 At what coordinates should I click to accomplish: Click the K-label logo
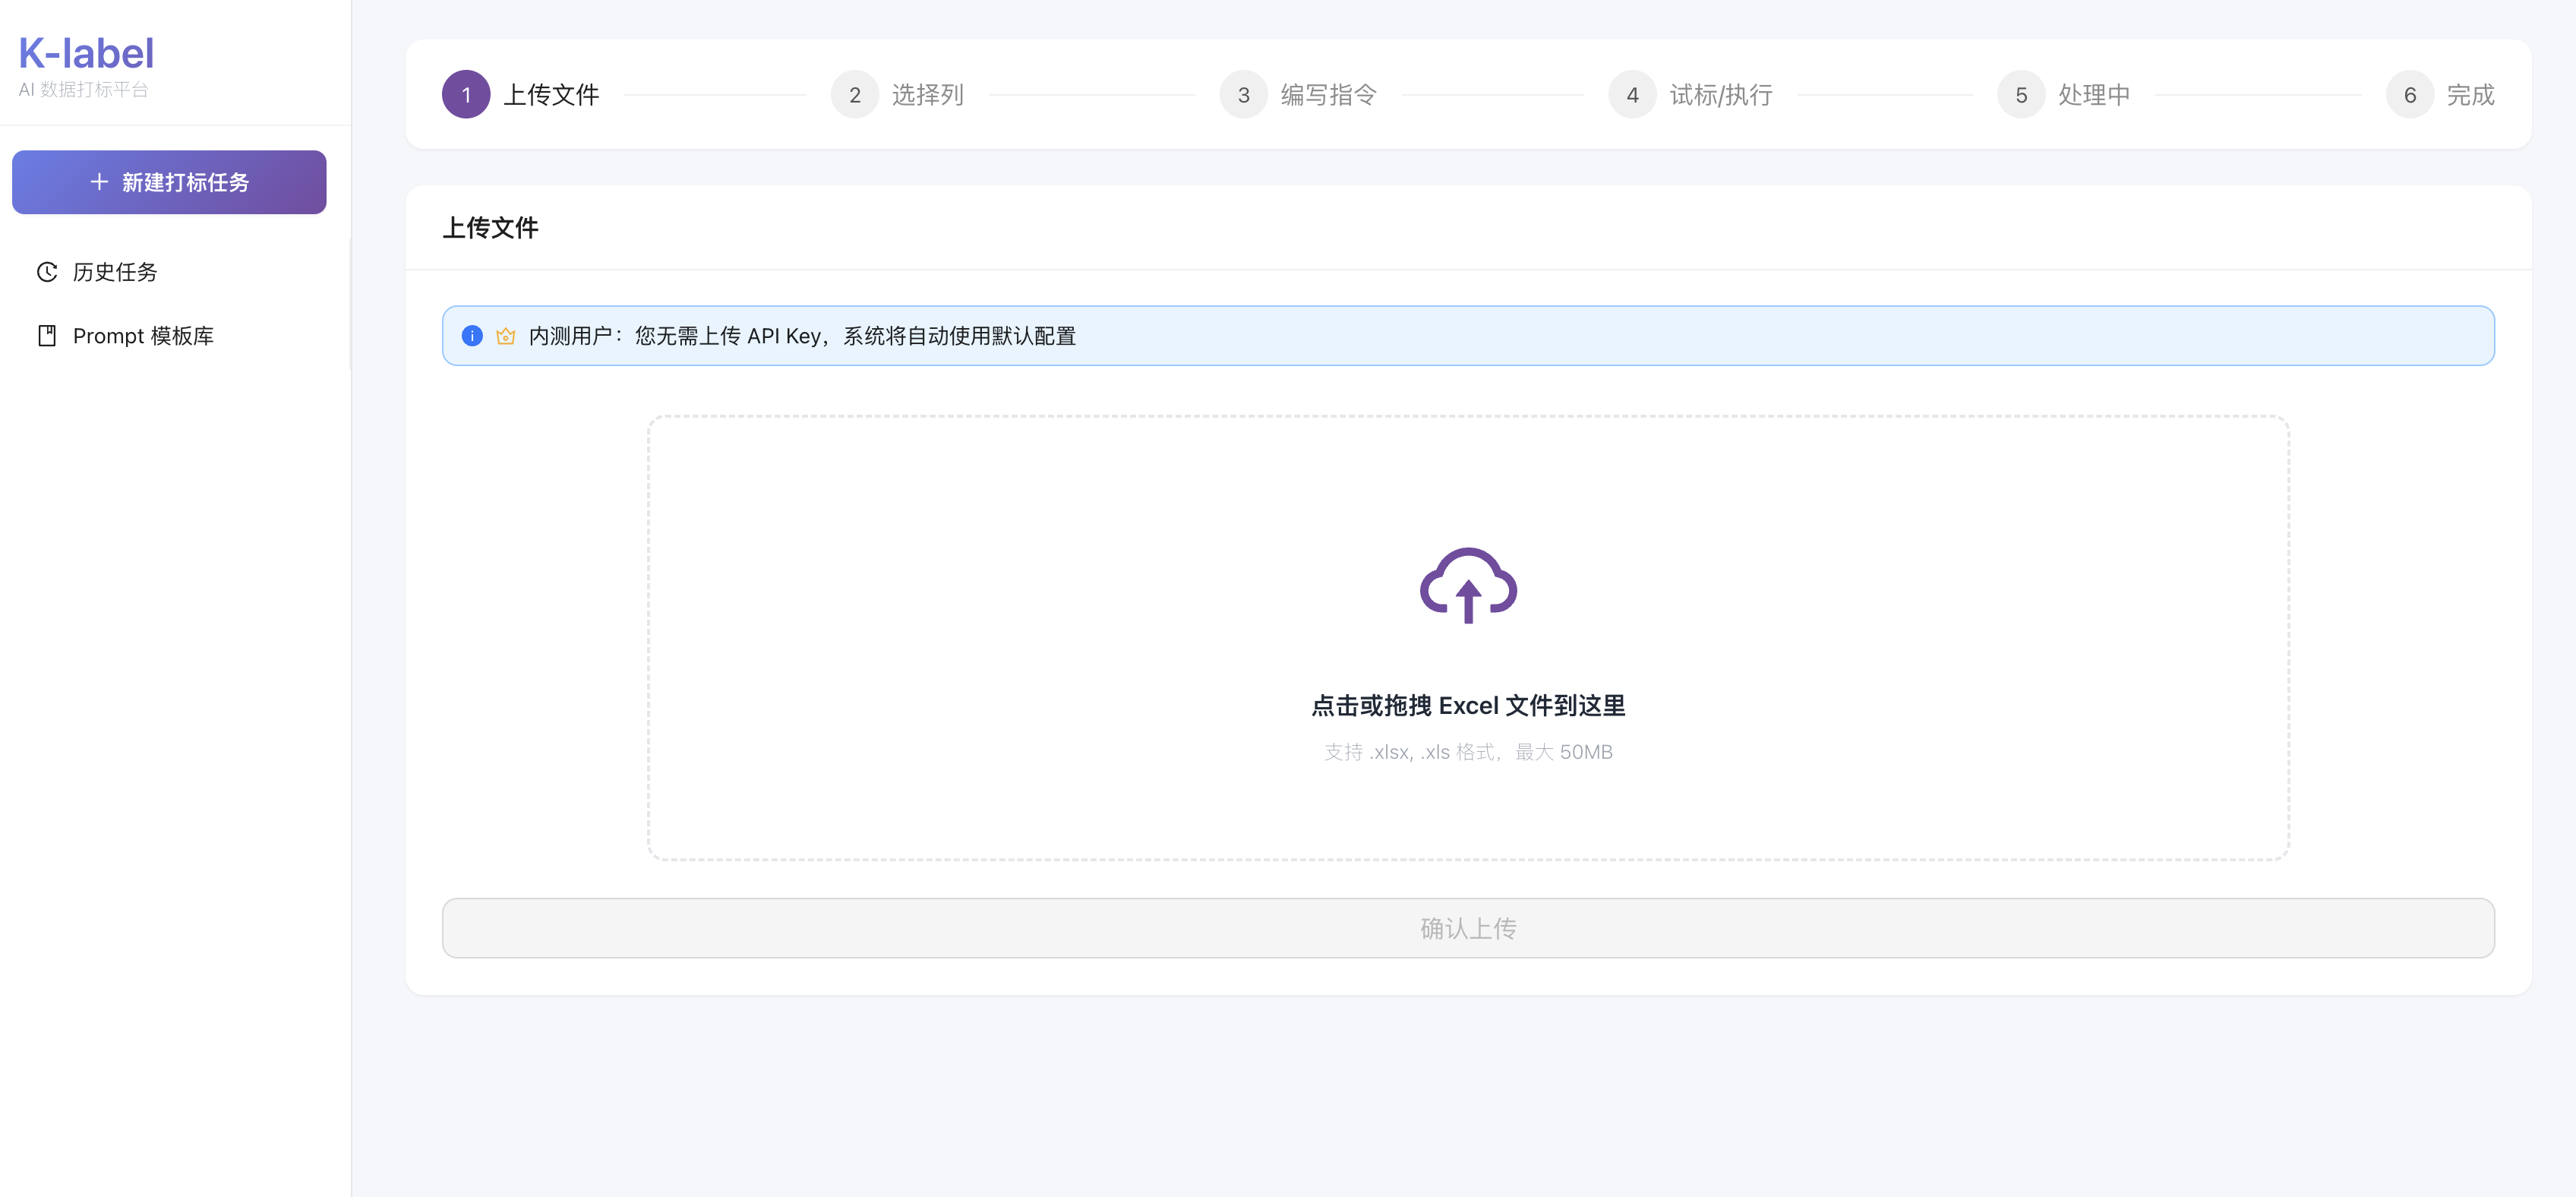(x=86, y=54)
